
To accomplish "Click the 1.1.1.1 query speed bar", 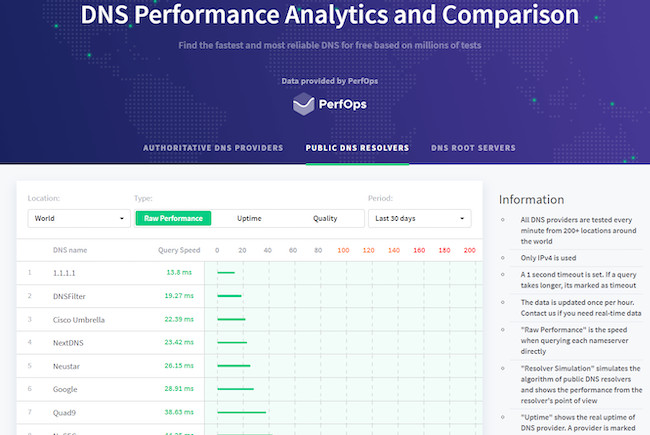I will [225, 272].
